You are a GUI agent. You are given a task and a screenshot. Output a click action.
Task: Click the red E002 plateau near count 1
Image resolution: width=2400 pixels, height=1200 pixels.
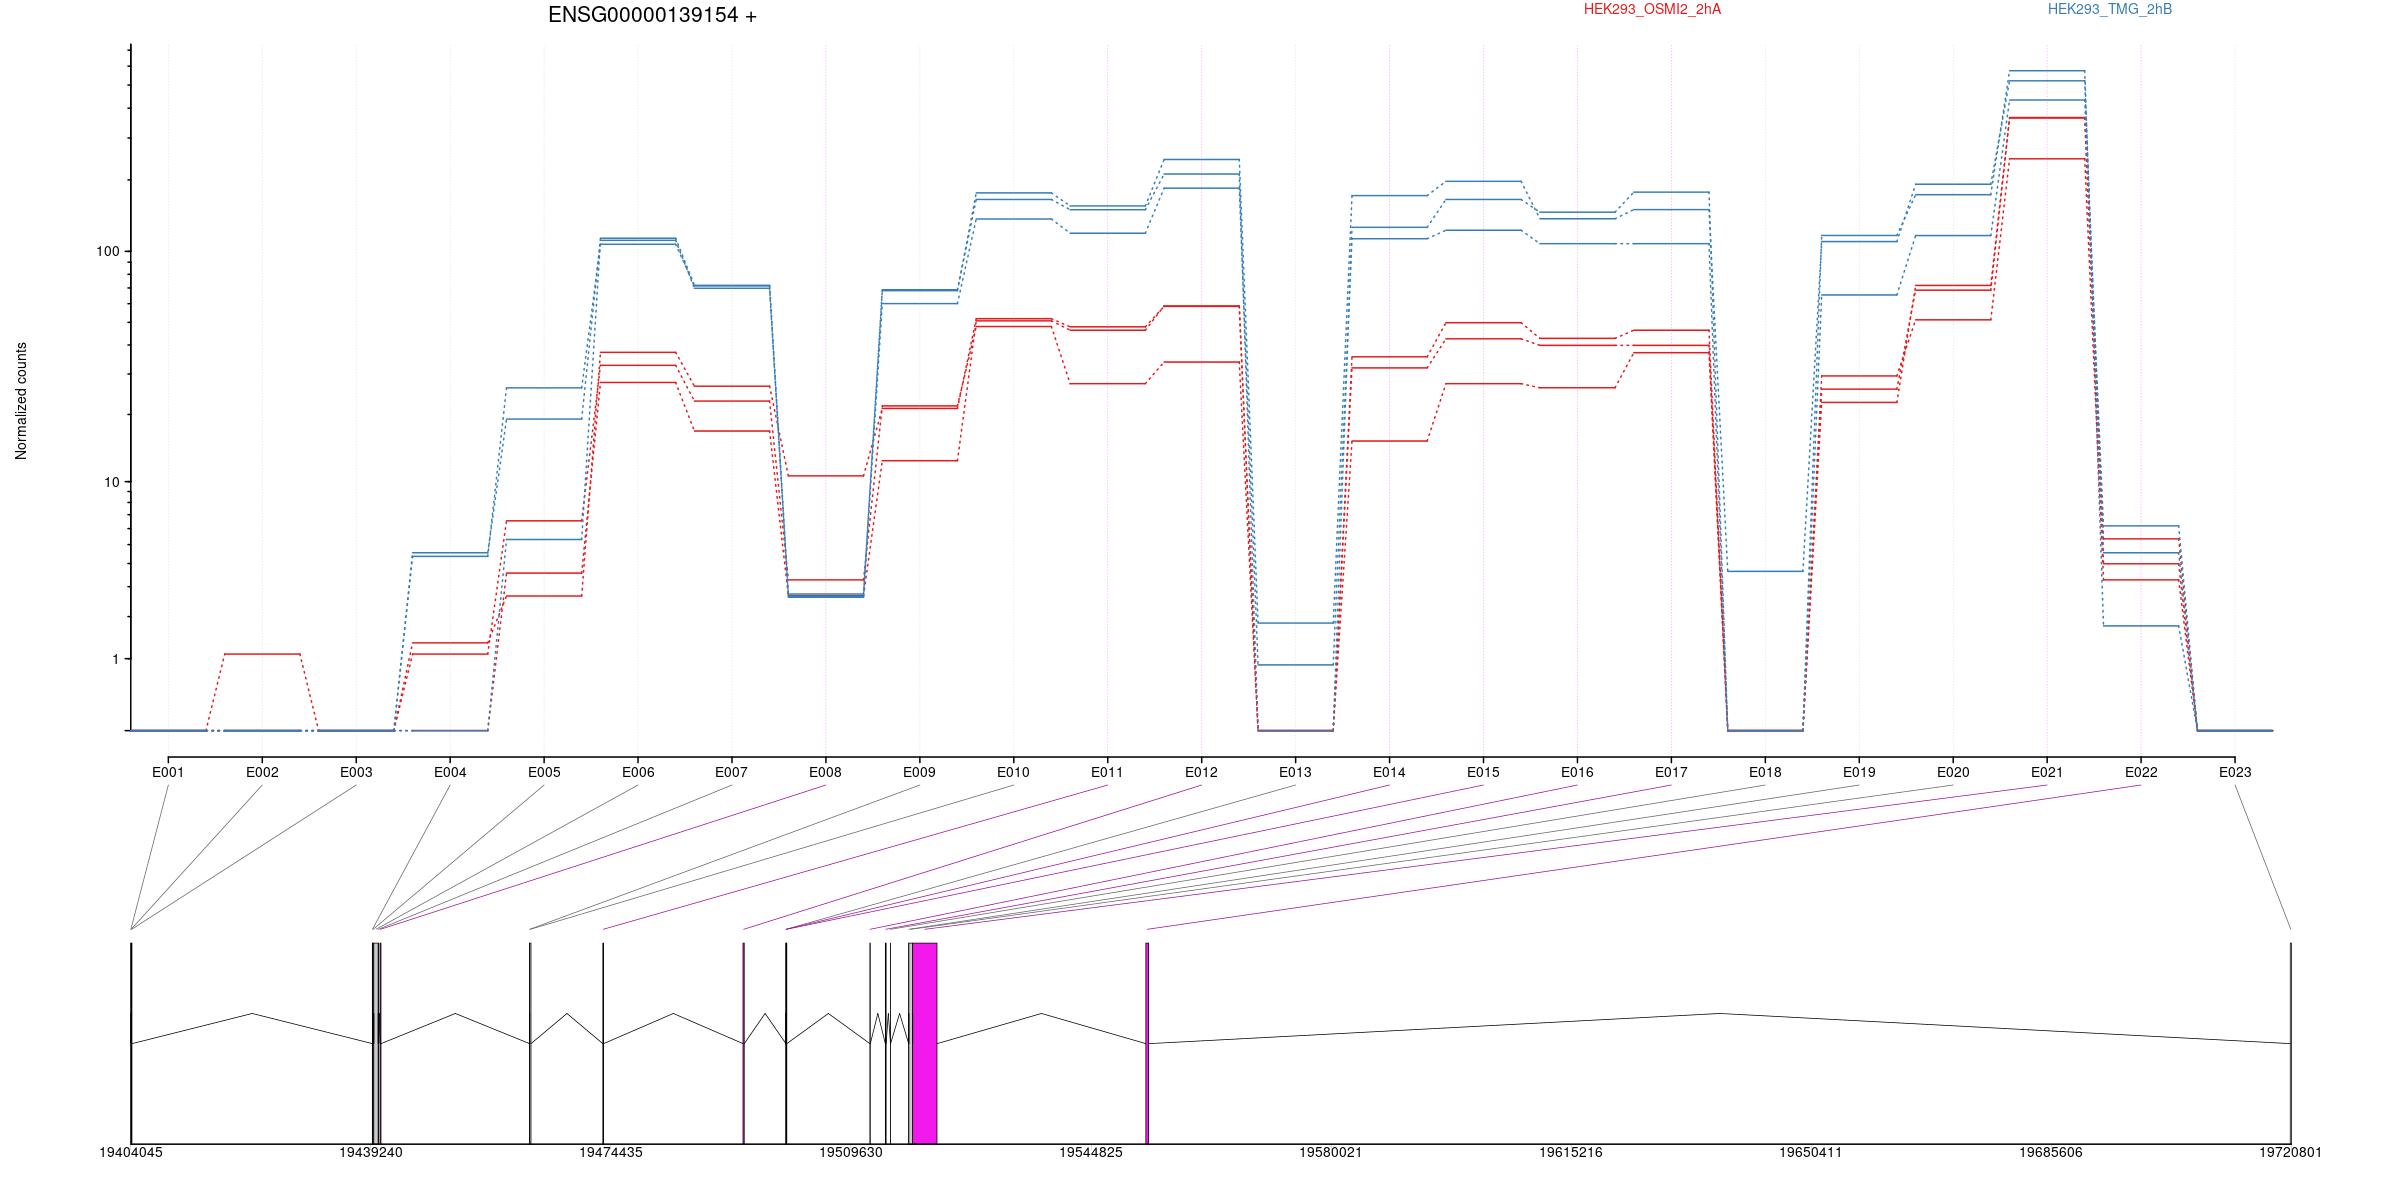pyautogui.click(x=262, y=654)
